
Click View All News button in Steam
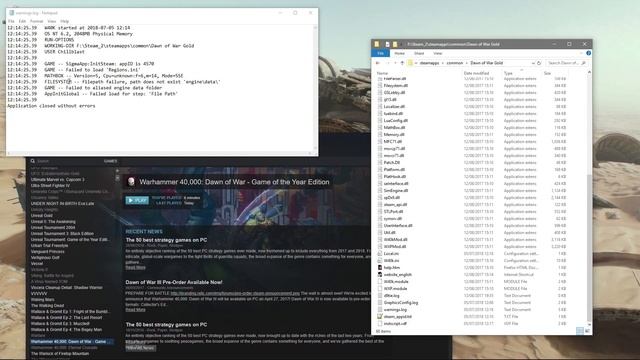[140, 348]
